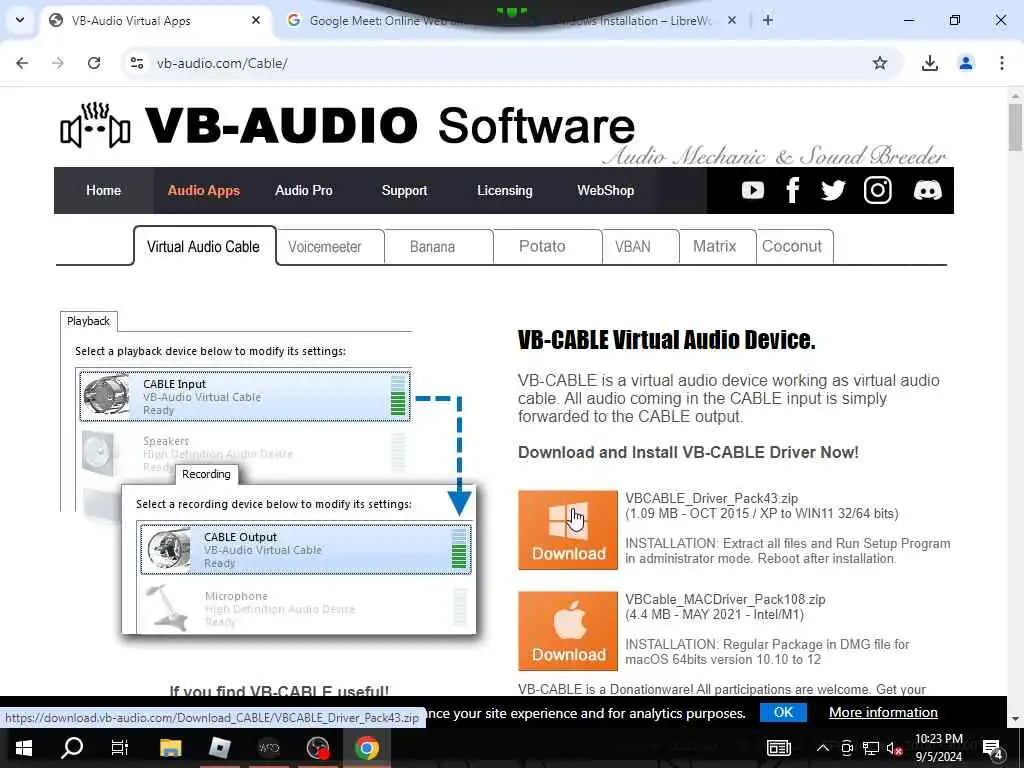
Task: View site information icon in address bar
Action: point(136,63)
